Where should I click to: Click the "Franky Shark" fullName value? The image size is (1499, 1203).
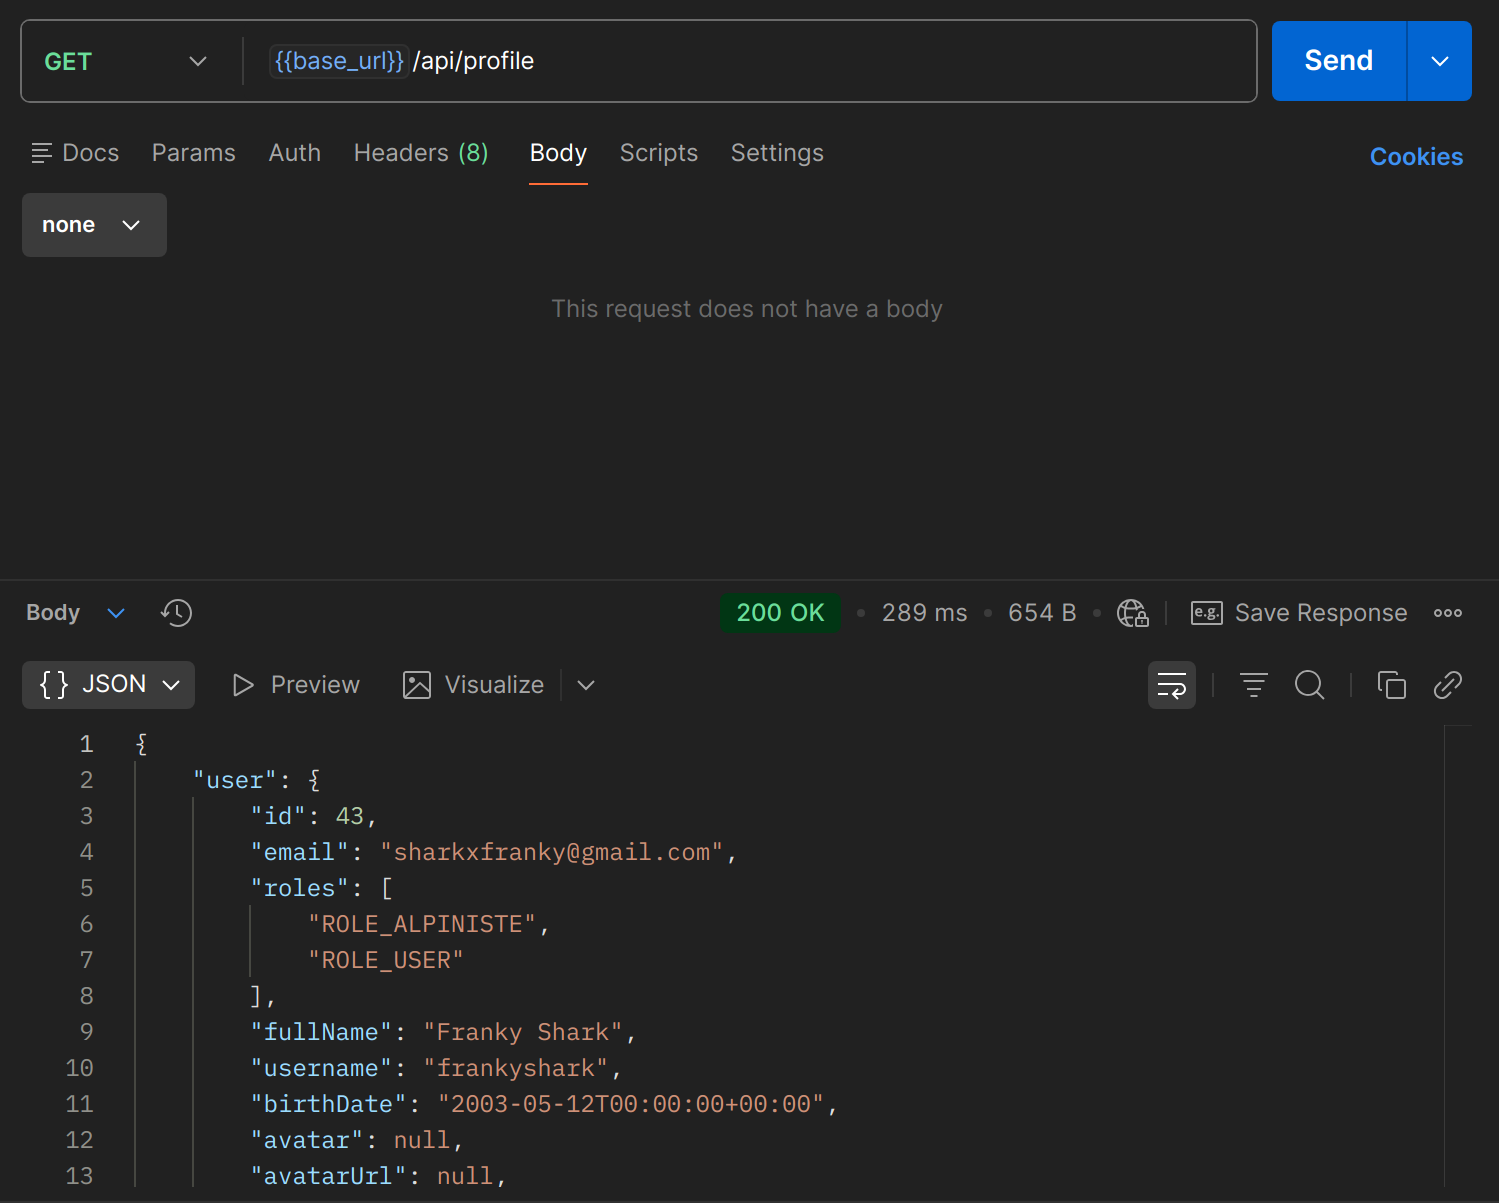(x=523, y=1032)
